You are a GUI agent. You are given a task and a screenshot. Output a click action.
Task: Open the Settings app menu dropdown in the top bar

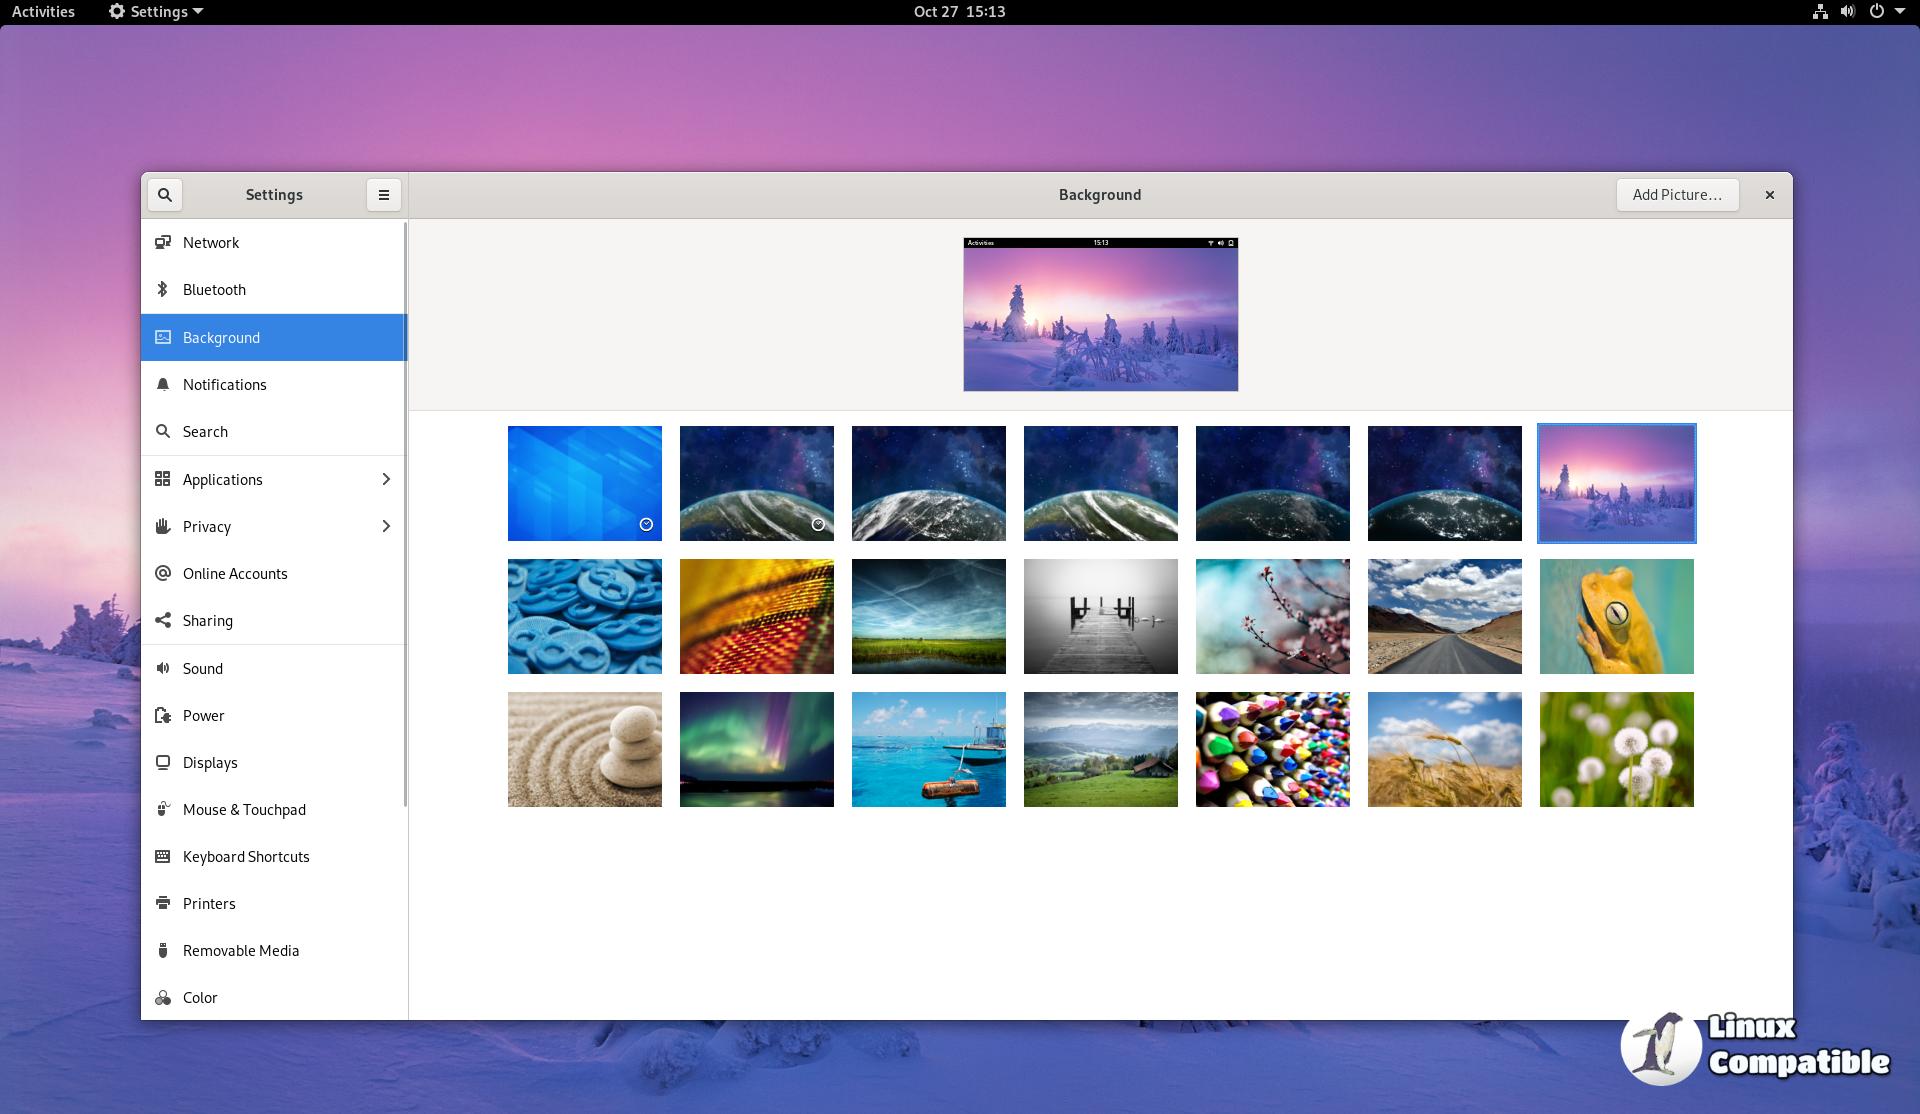(156, 12)
